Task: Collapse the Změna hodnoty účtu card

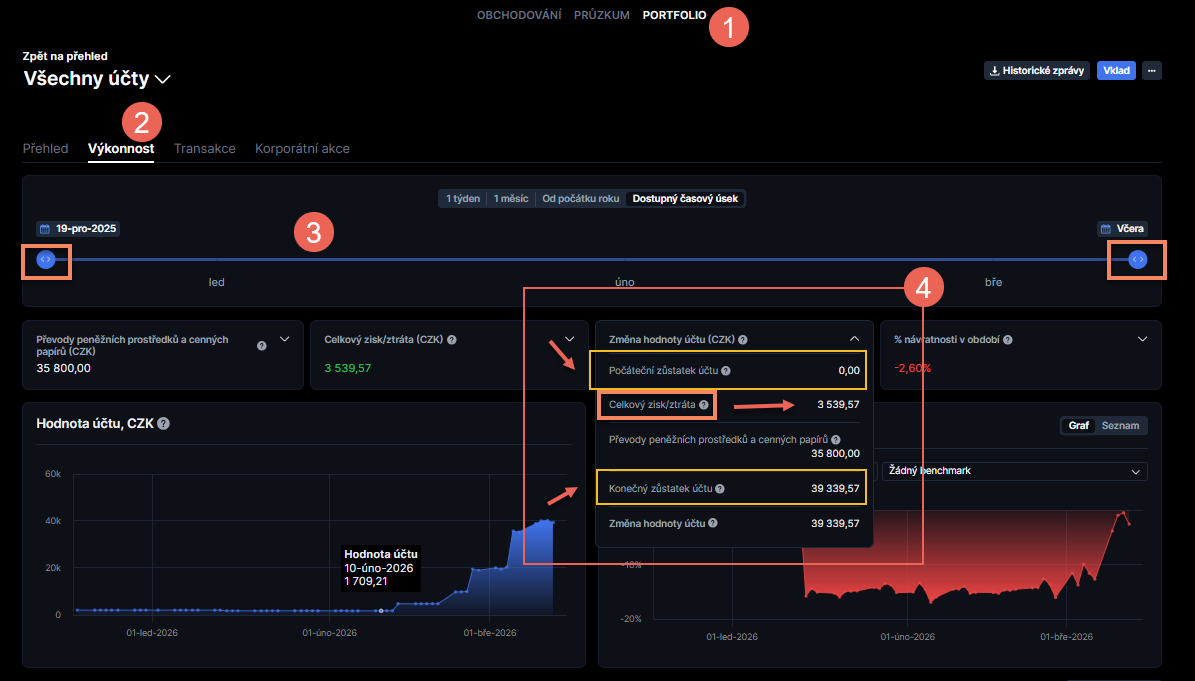Action: 854,339
